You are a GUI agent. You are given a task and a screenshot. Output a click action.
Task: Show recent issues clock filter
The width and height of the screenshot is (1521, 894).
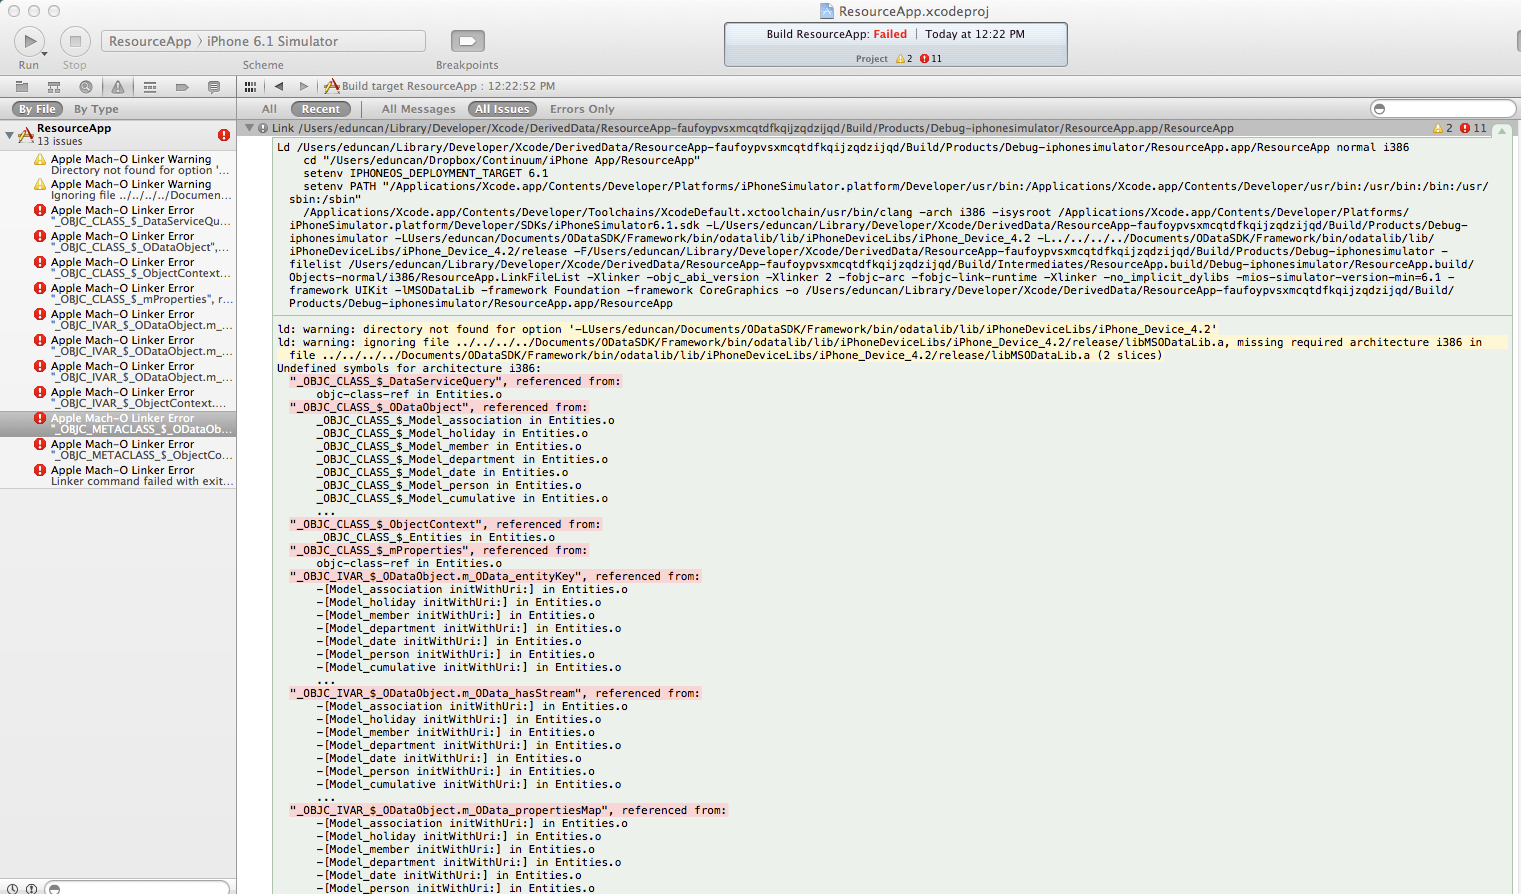(x=12, y=888)
